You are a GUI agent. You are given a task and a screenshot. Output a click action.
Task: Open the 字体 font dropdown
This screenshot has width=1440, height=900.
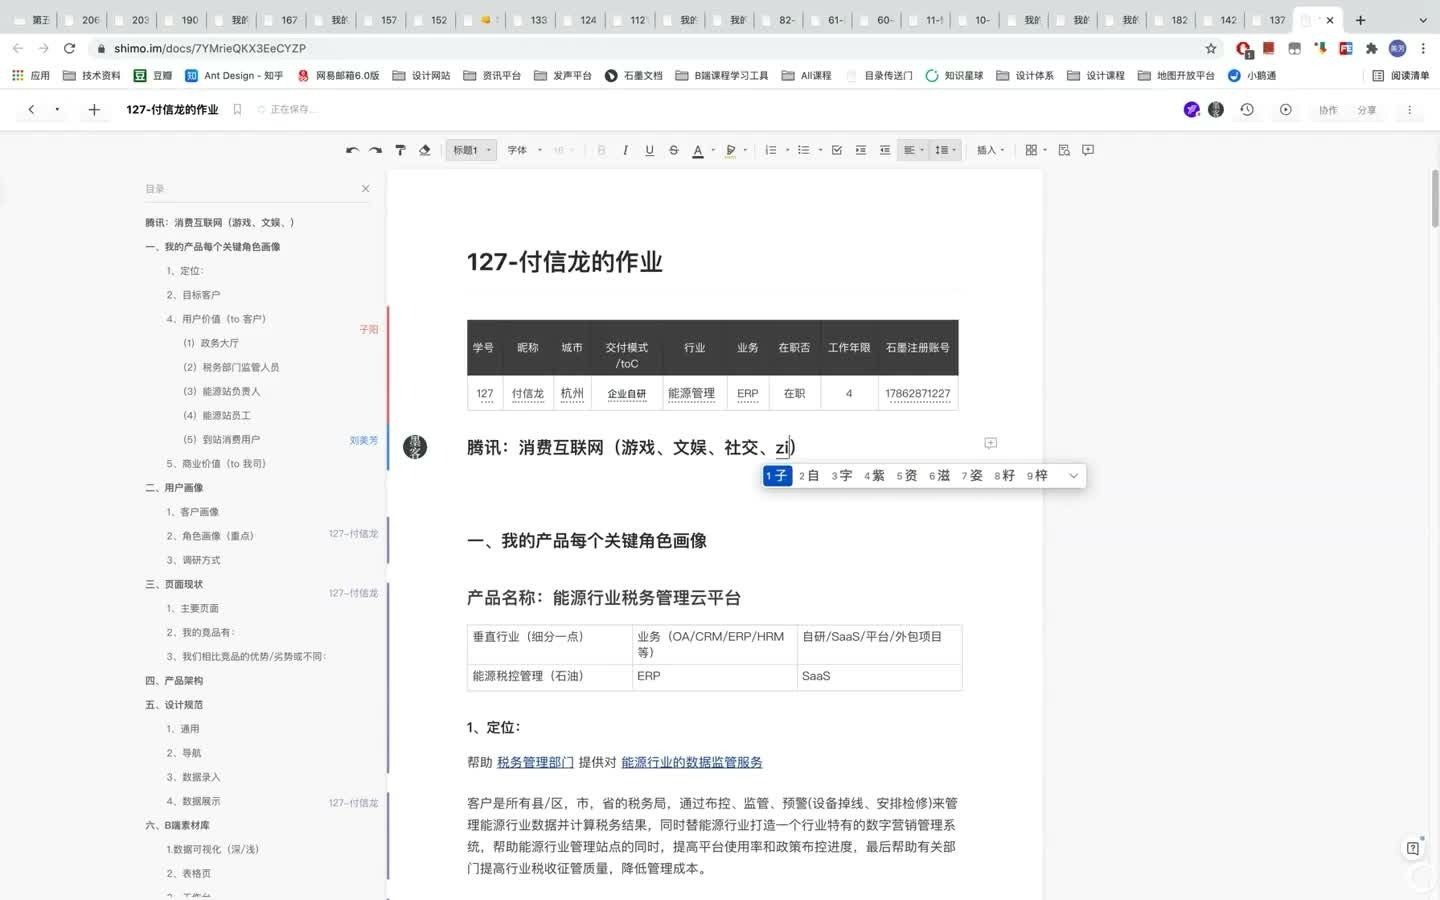pos(524,150)
